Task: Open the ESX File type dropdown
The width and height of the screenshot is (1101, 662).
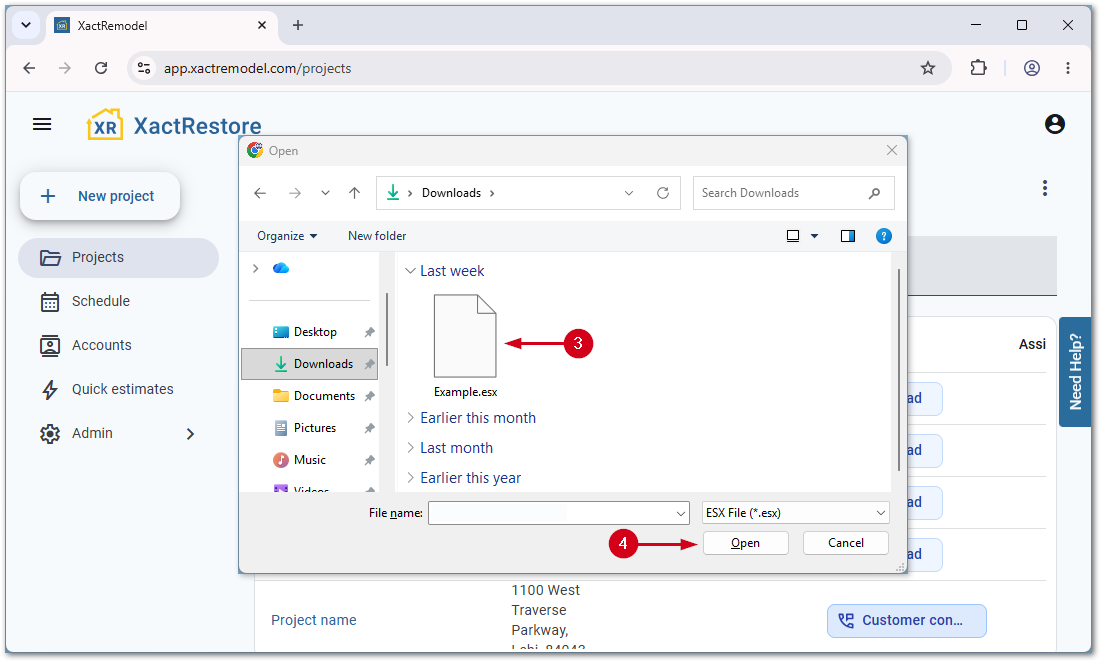Action: point(796,513)
